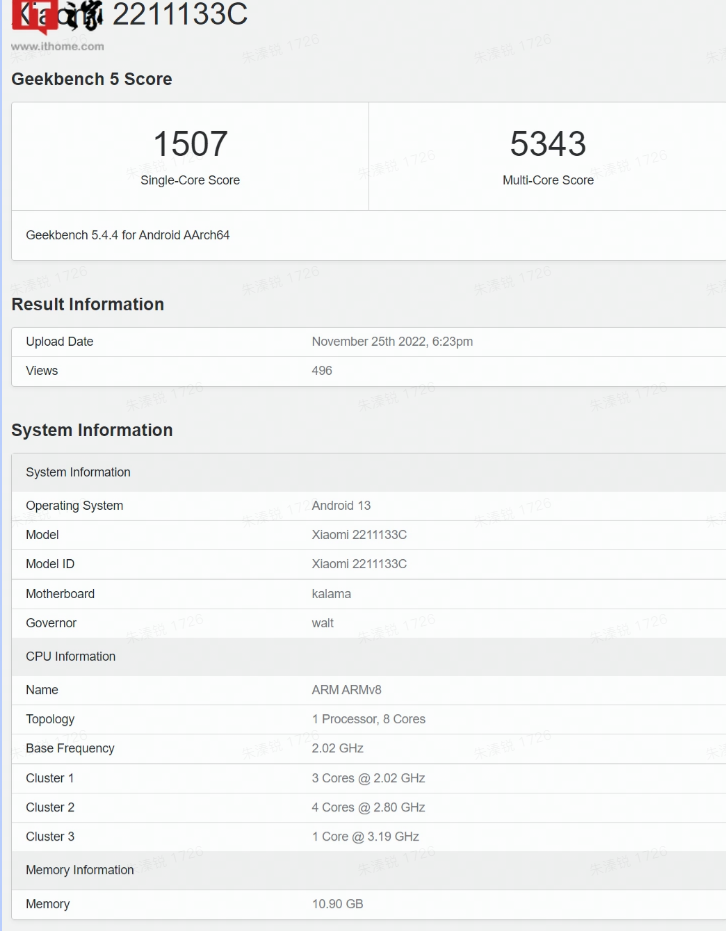Open the www.ithome.com watermark link
This screenshot has height=931, width=726.
tap(58, 46)
